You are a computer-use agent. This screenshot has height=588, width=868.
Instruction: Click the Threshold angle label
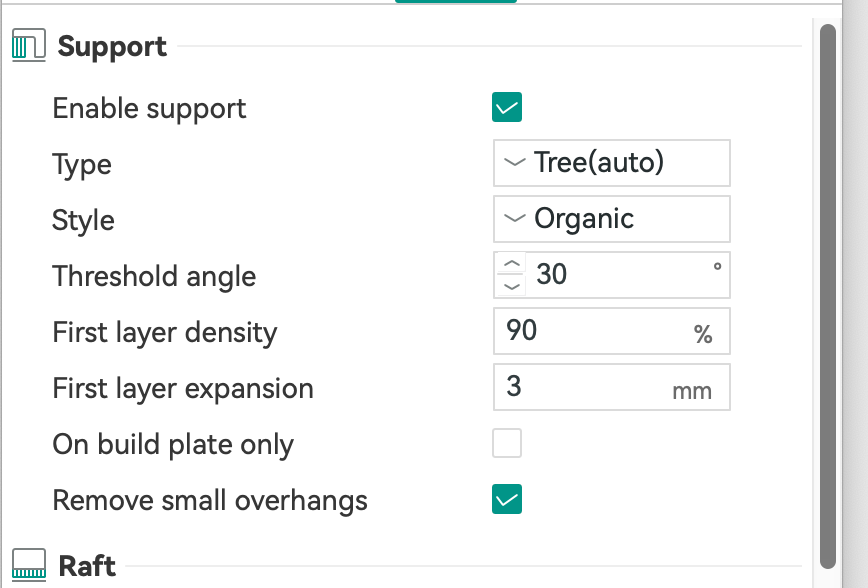coord(154,276)
